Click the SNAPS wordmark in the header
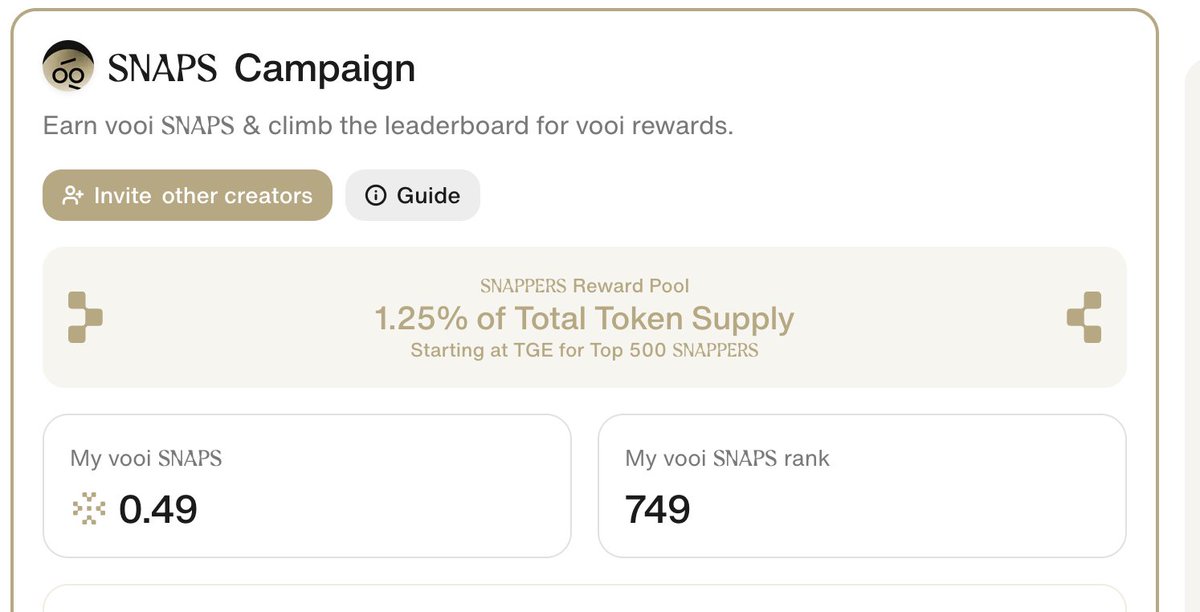This screenshot has height=612, width=1200. coord(161,69)
